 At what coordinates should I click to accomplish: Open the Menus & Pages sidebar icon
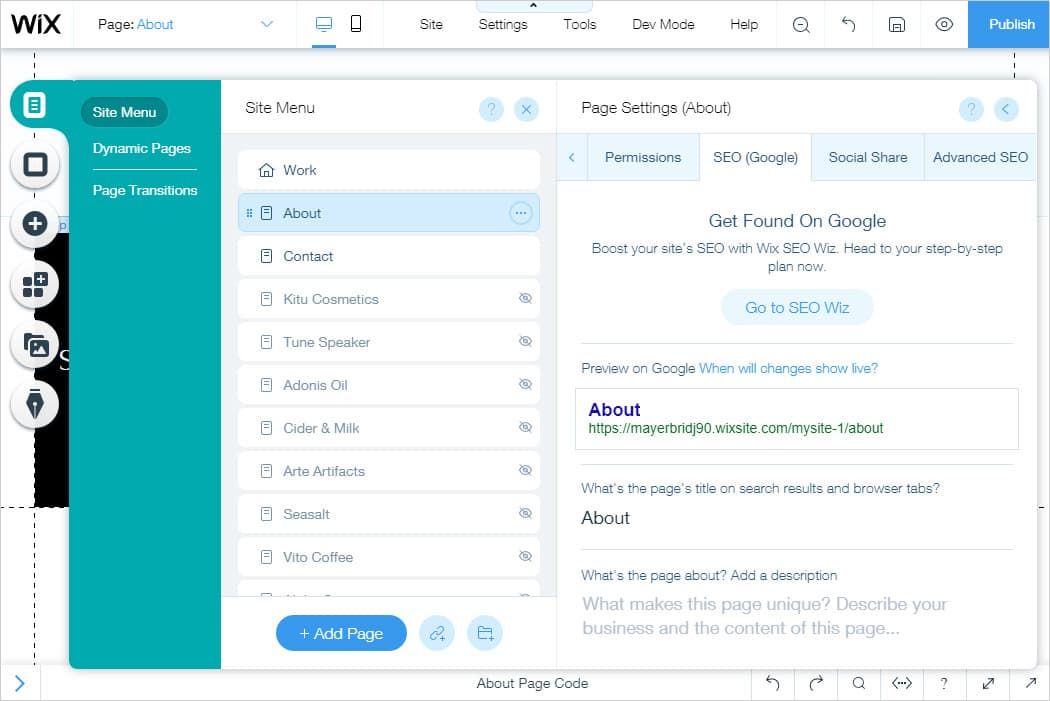34,105
